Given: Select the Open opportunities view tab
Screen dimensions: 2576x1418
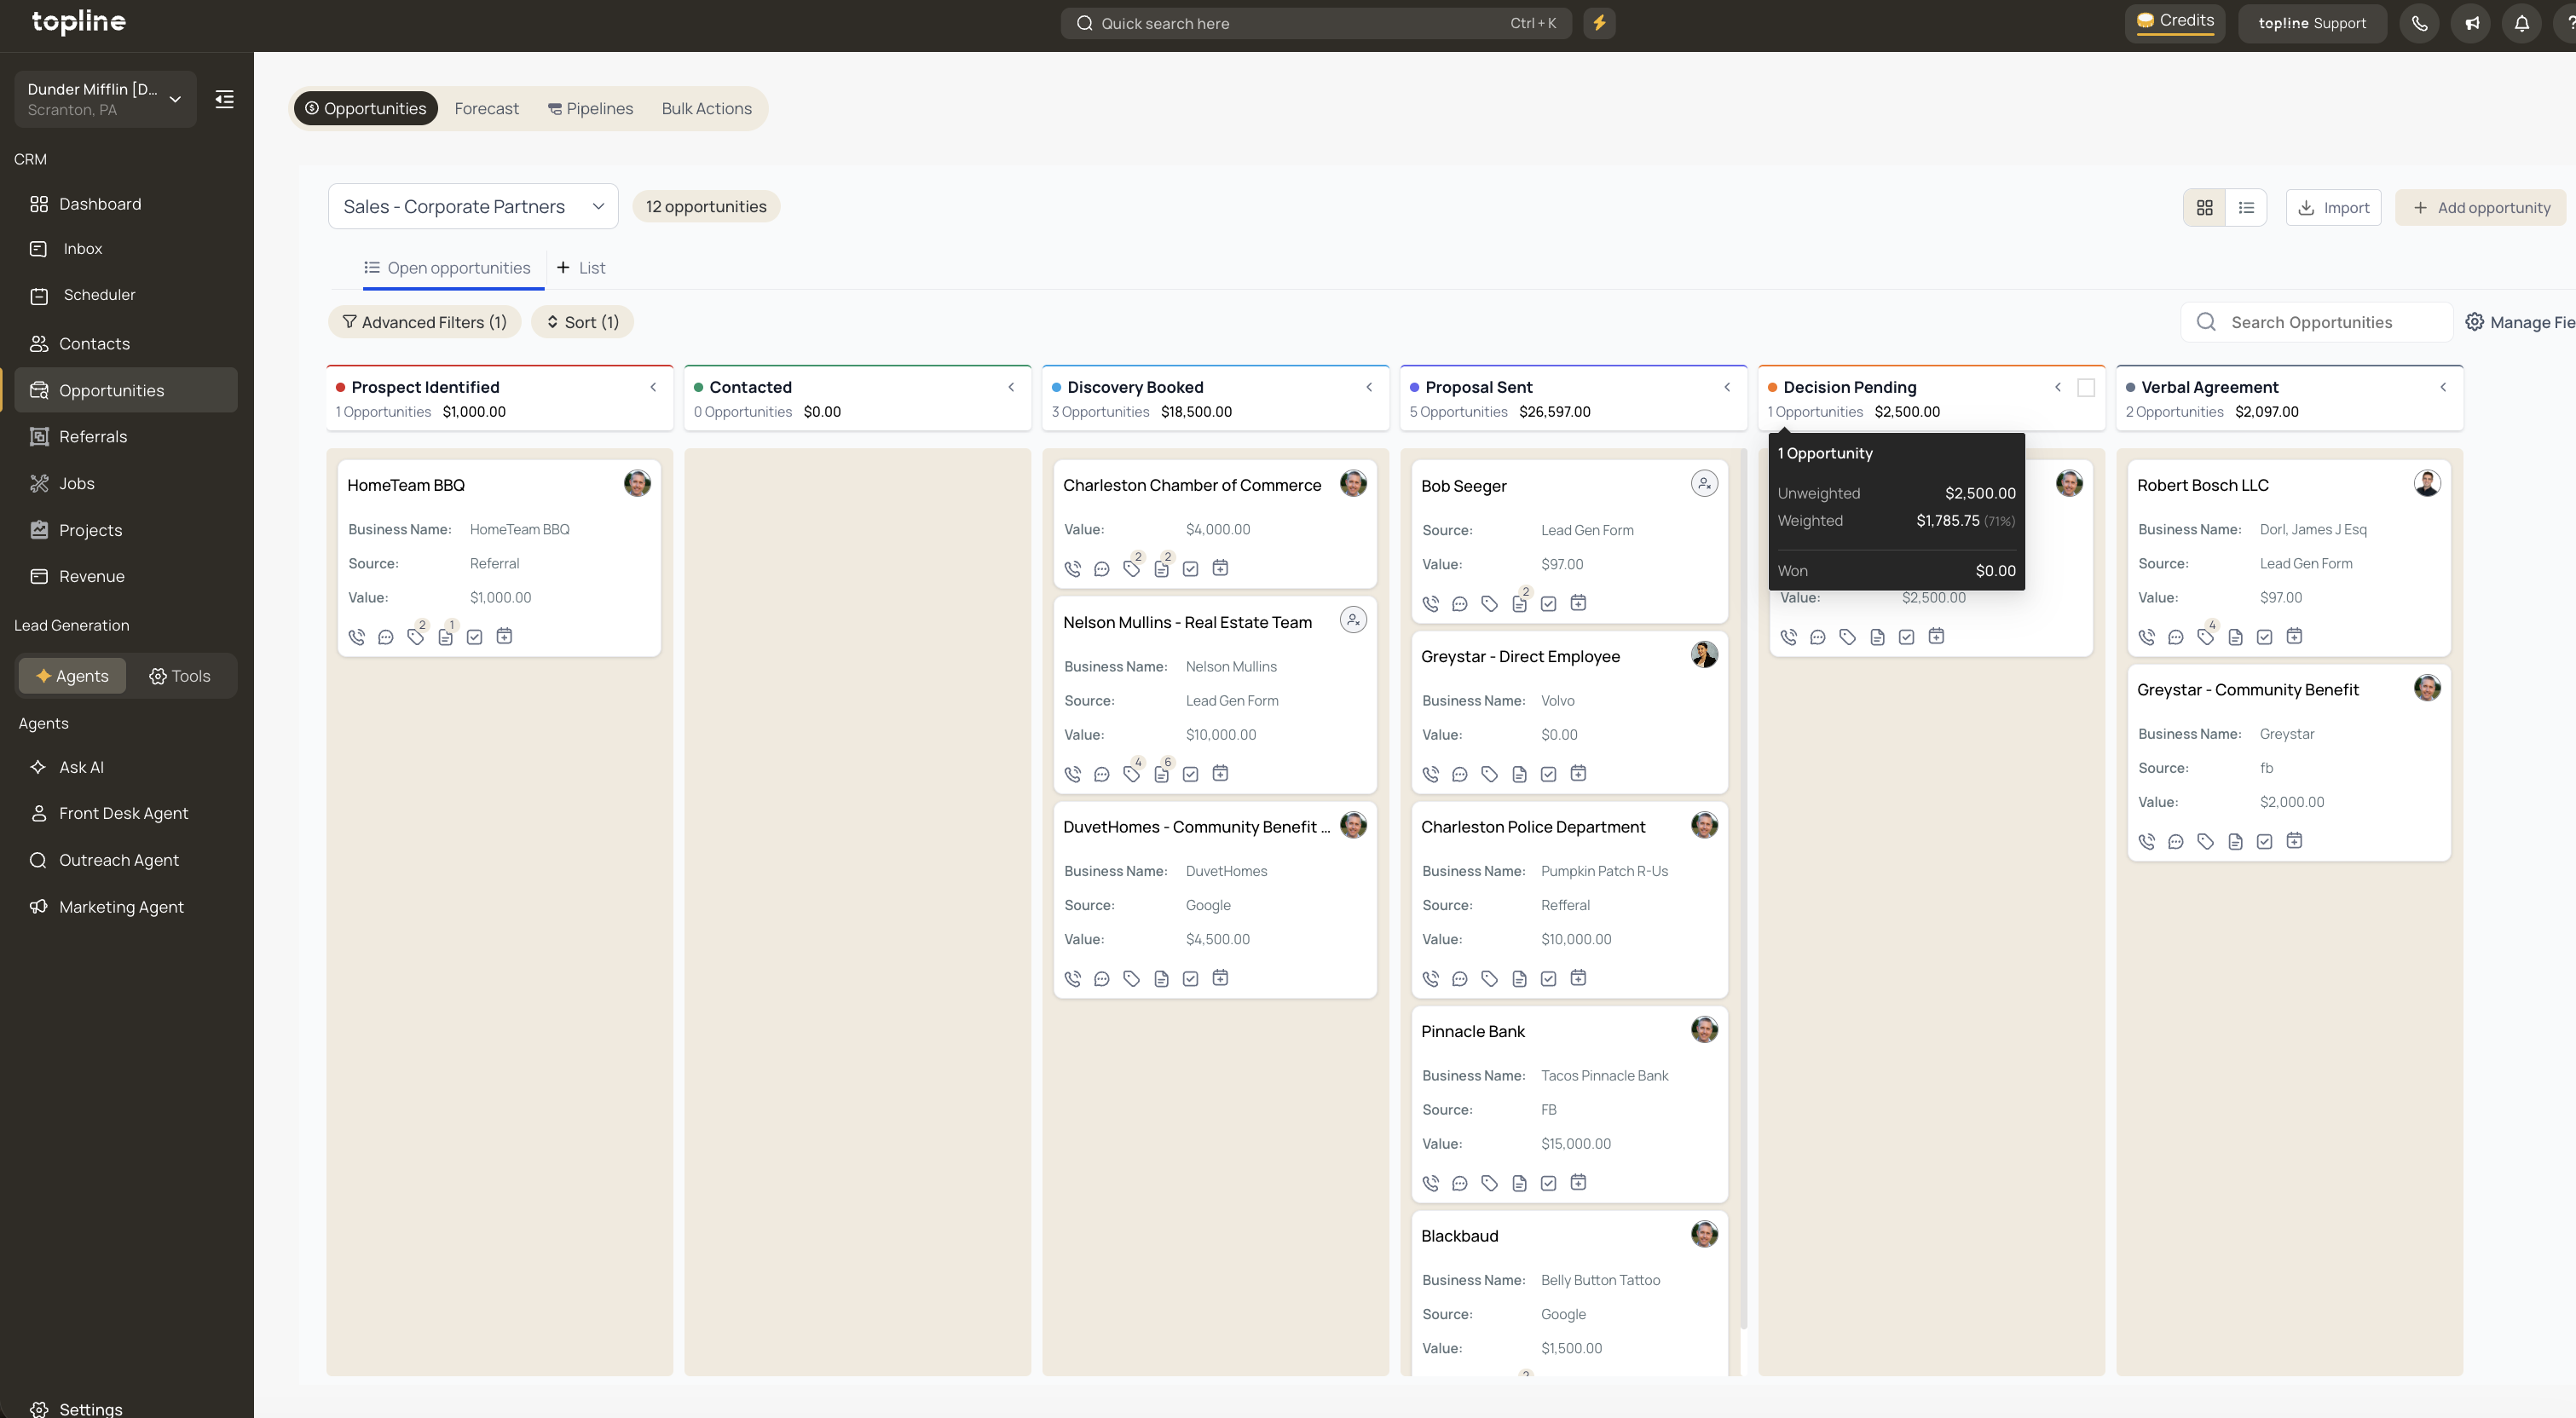Looking at the screenshot, I should [447, 268].
